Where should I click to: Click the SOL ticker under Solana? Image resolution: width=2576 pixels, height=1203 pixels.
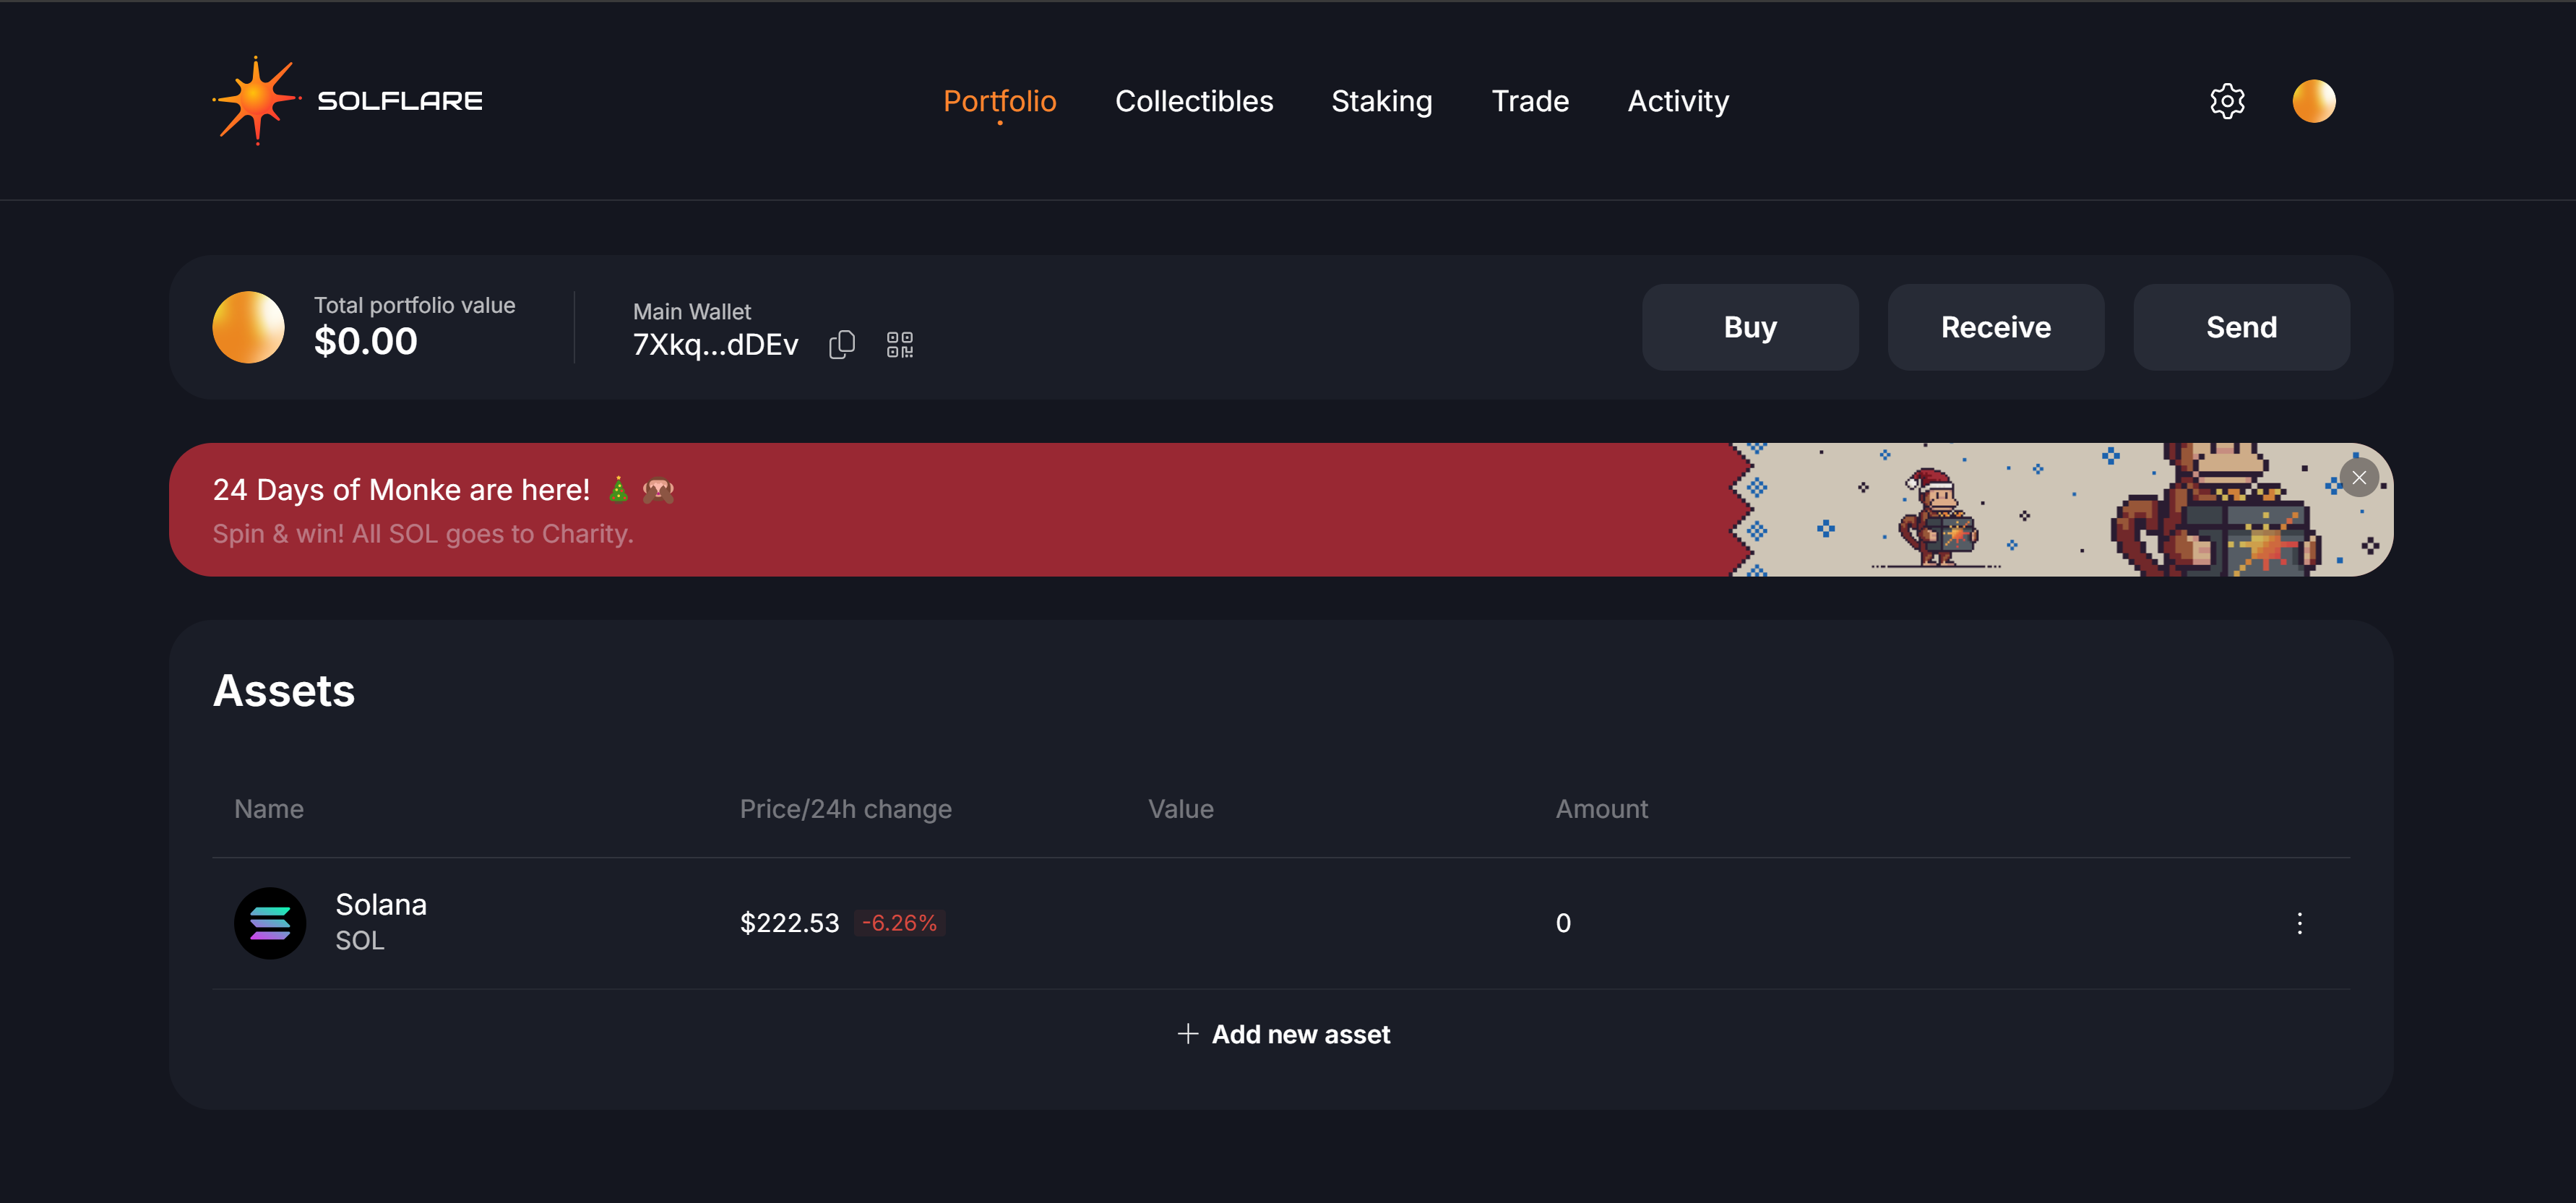[x=359, y=941]
